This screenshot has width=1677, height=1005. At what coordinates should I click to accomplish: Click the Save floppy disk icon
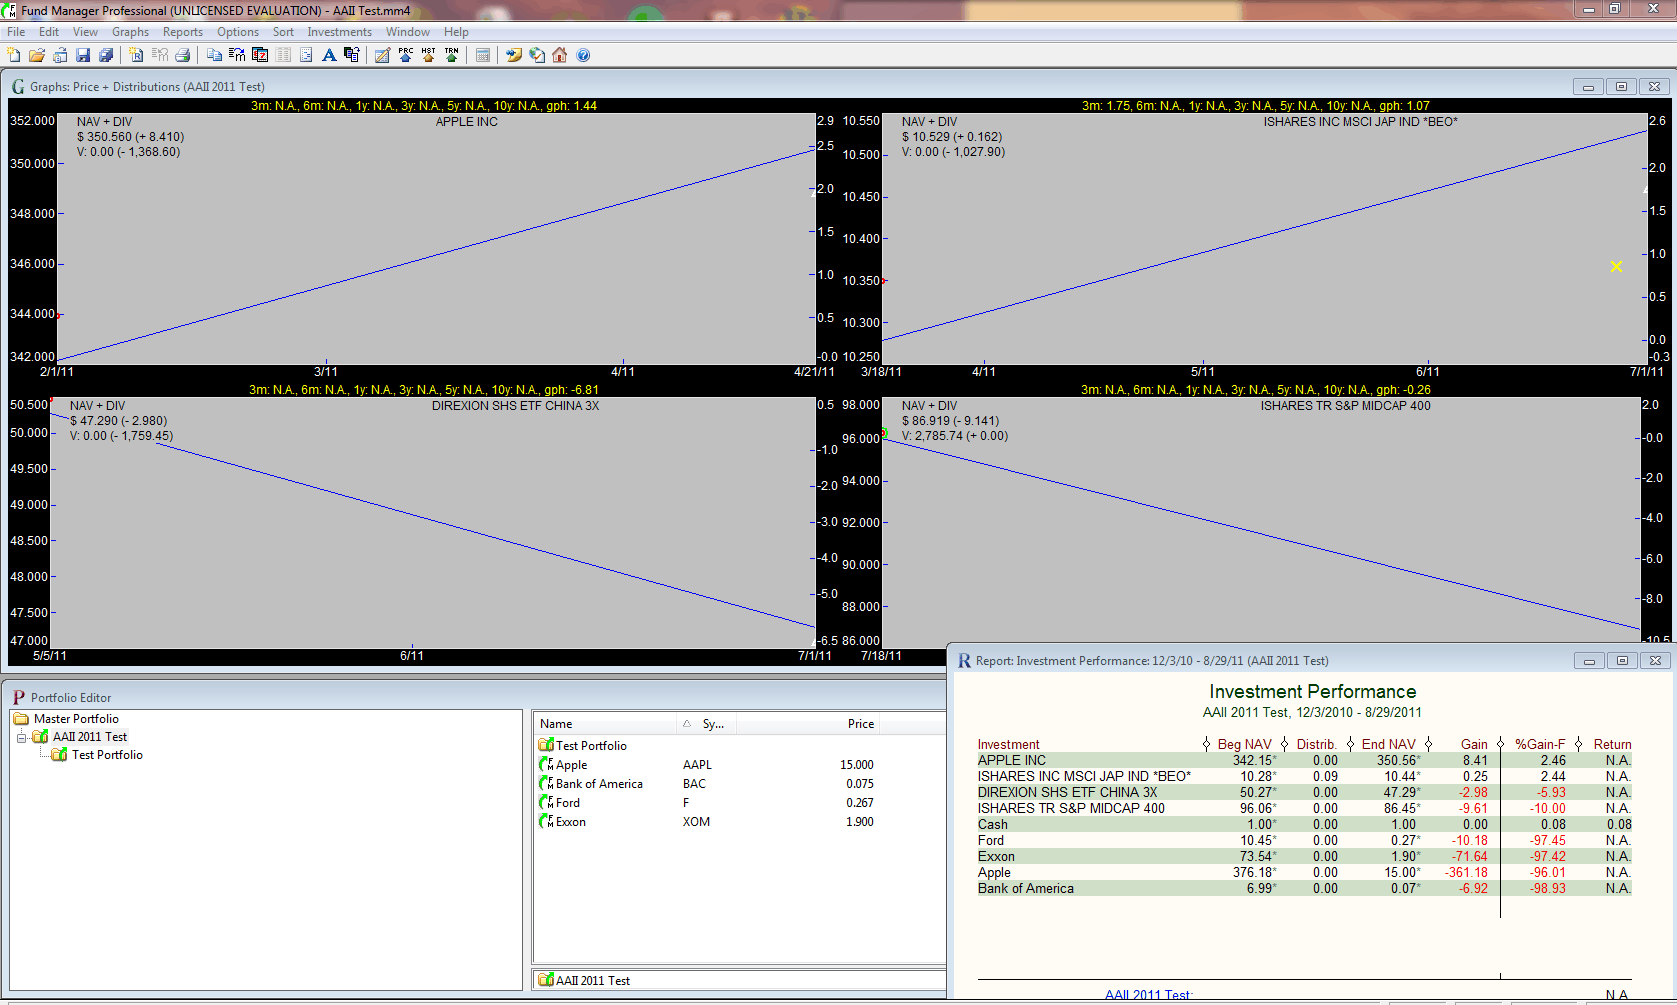click(x=83, y=55)
